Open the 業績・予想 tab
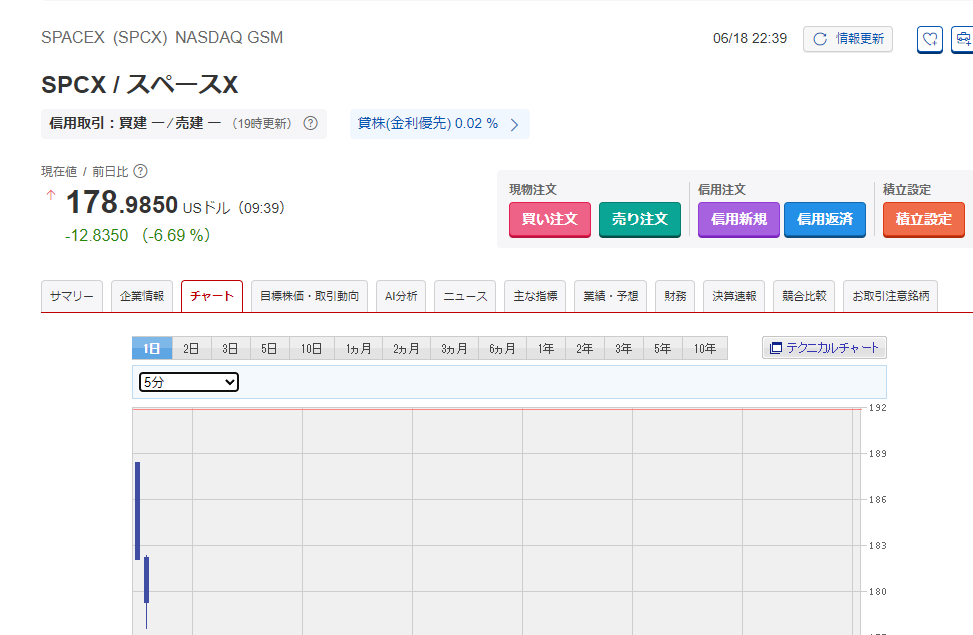Screen dimensions: 973x635 (611, 296)
